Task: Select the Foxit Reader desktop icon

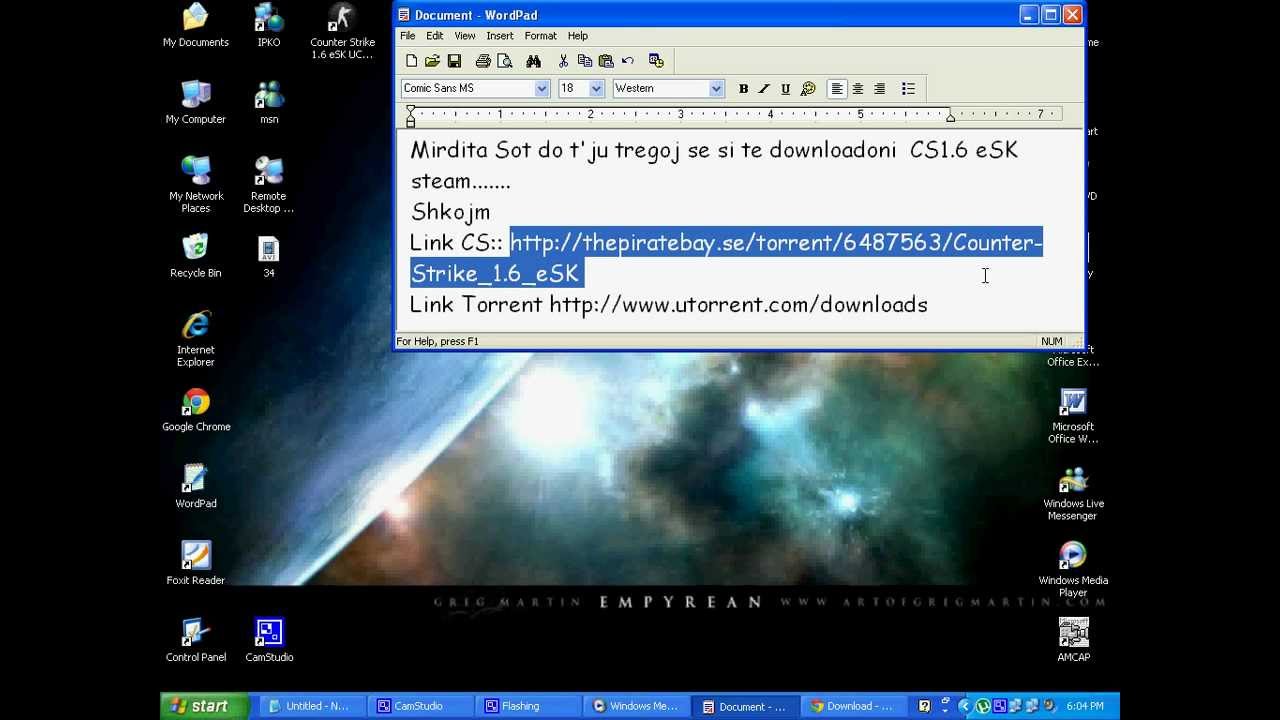Action: coord(196,565)
